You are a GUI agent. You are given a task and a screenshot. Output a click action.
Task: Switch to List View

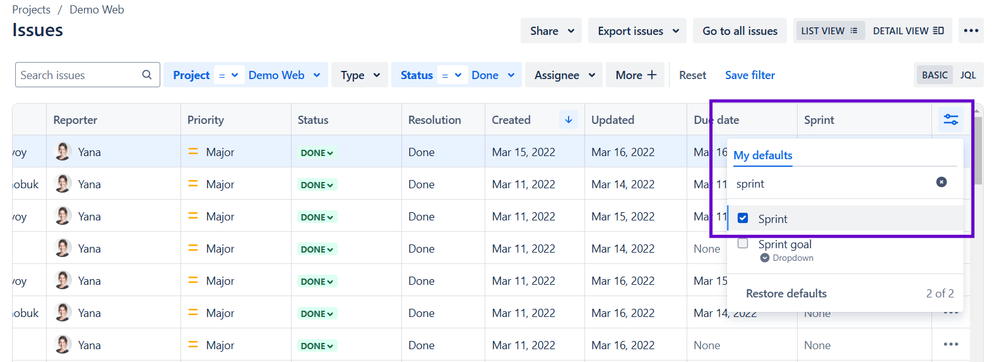tap(830, 31)
